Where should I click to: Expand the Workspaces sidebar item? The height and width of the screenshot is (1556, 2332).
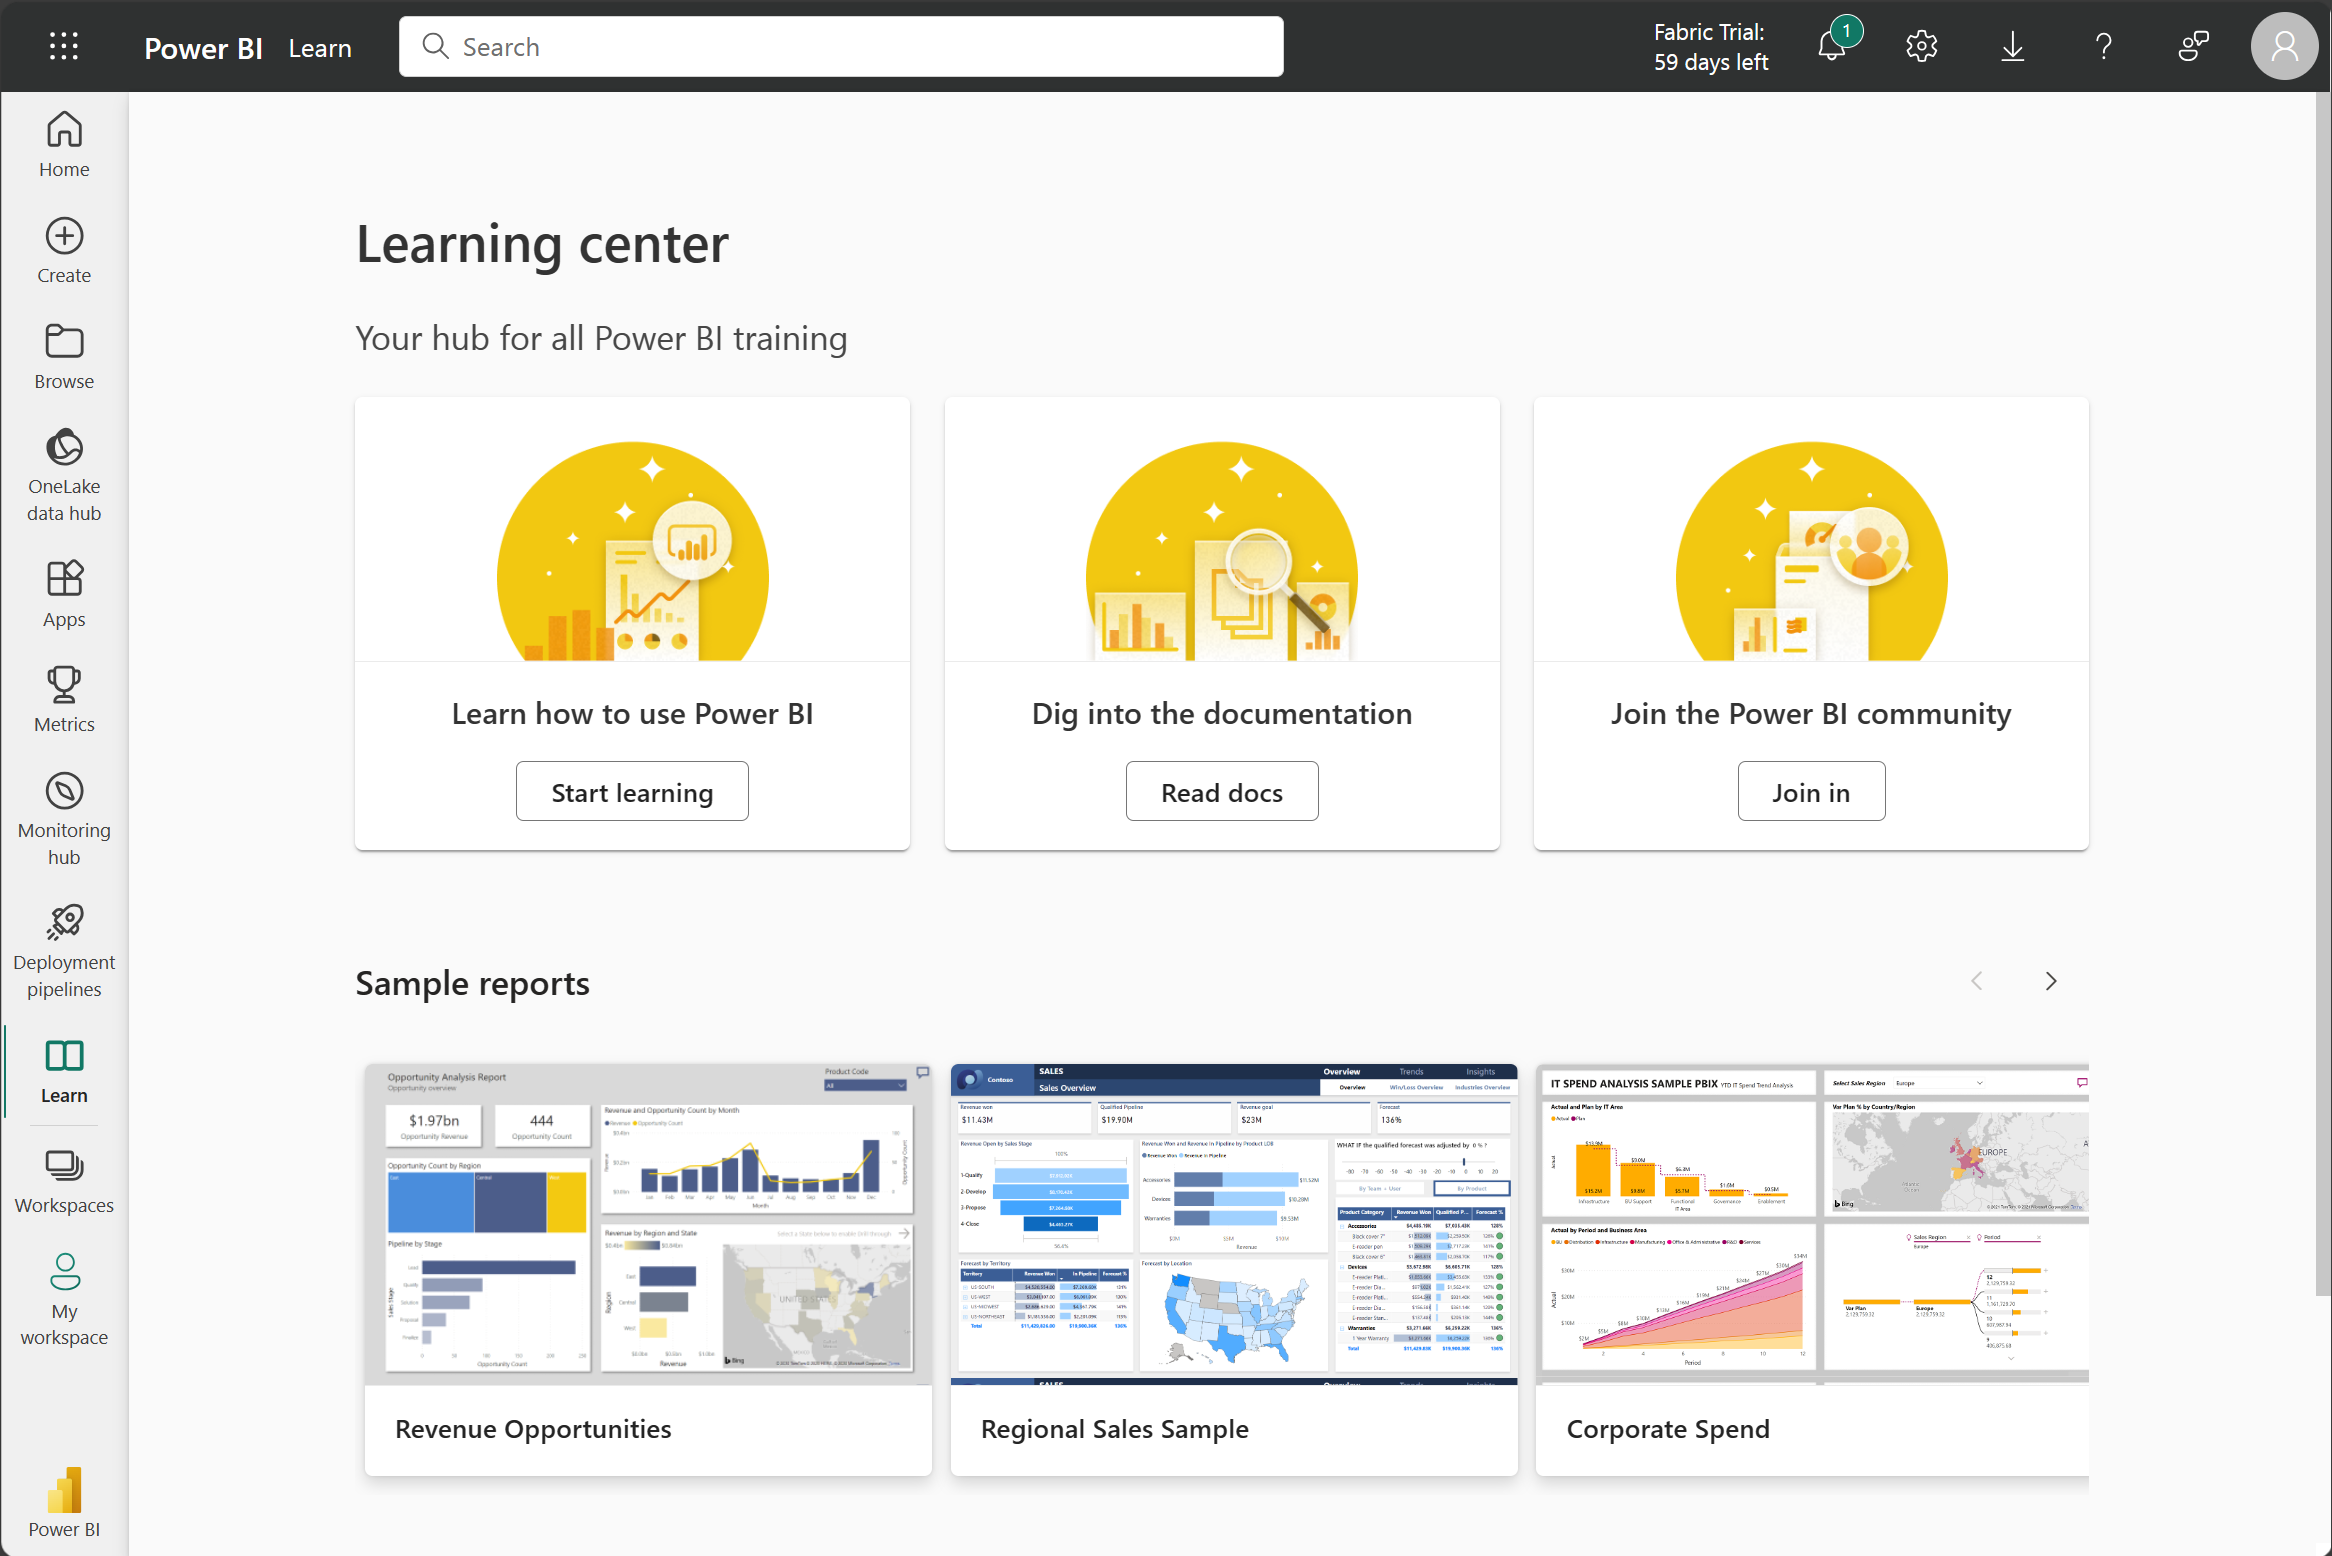tap(64, 1179)
